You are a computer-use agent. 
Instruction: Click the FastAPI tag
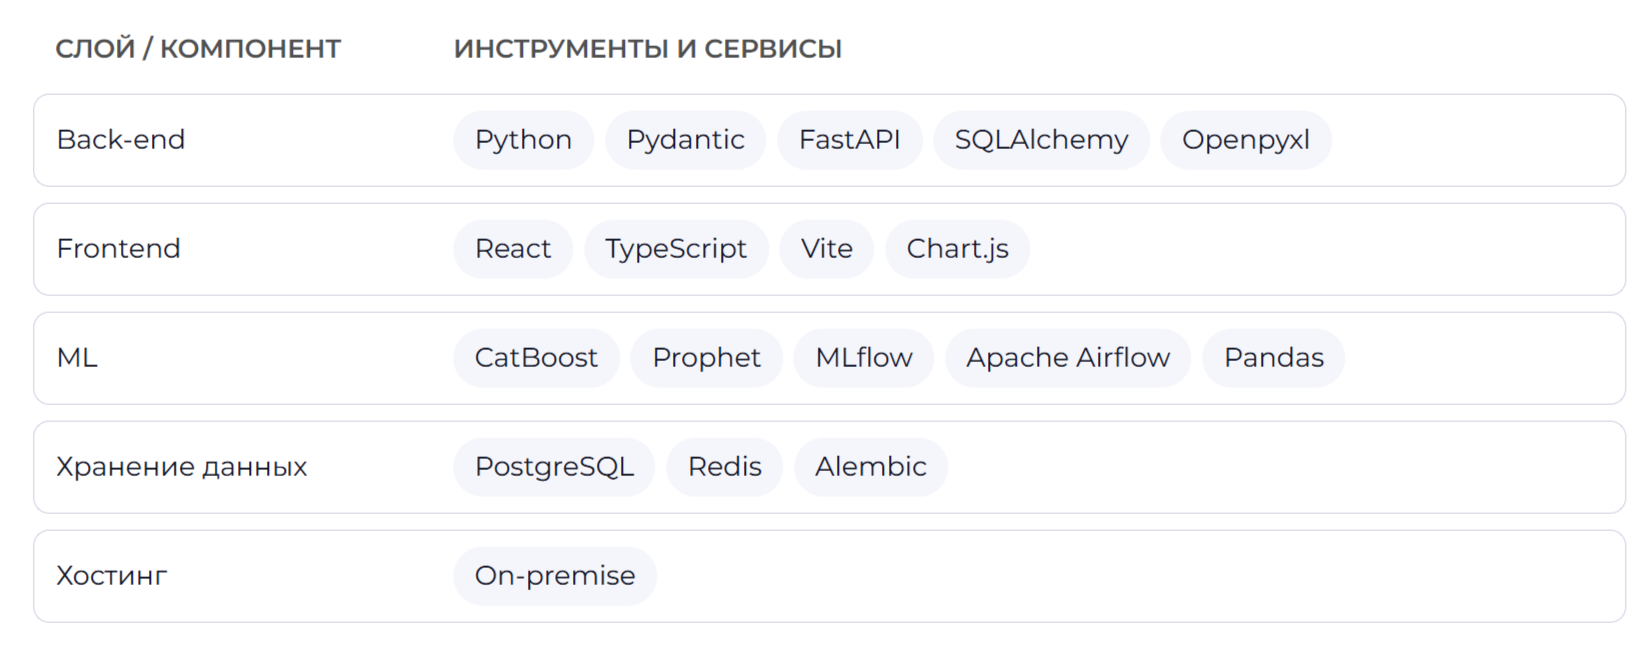coord(849,140)
